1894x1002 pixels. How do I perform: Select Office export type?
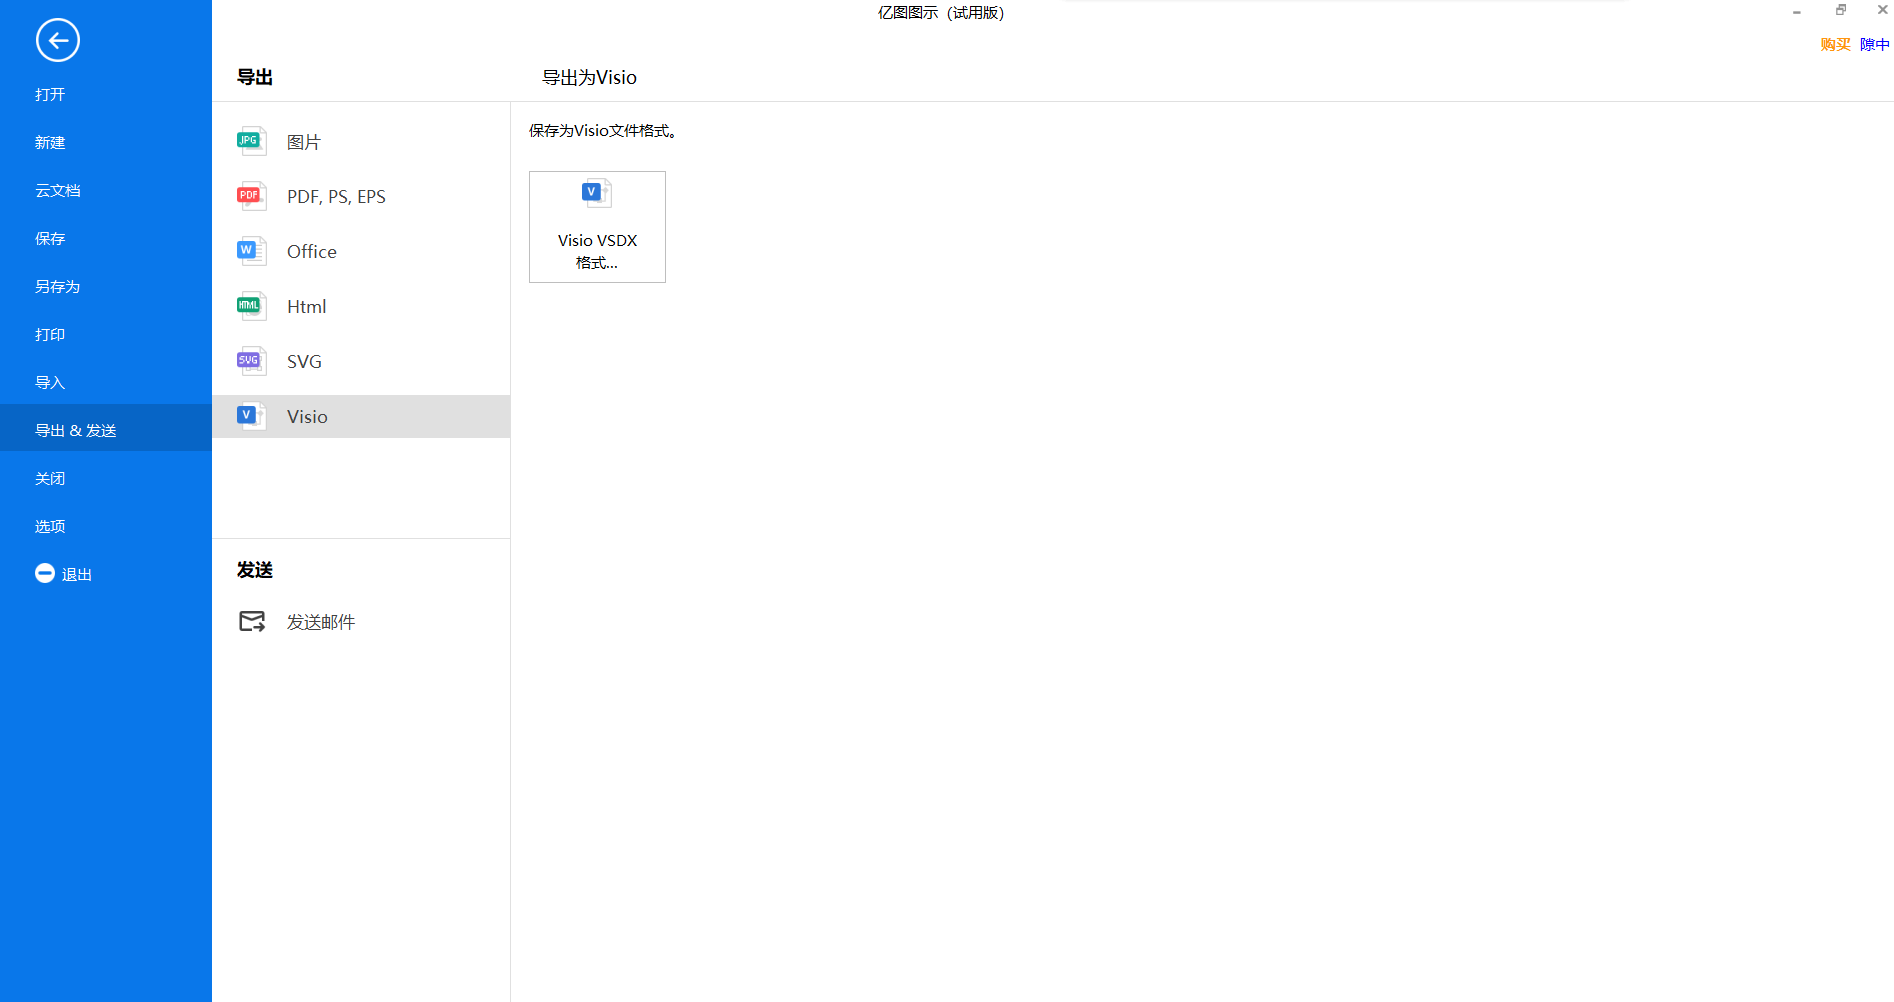[x=312, y=252]
